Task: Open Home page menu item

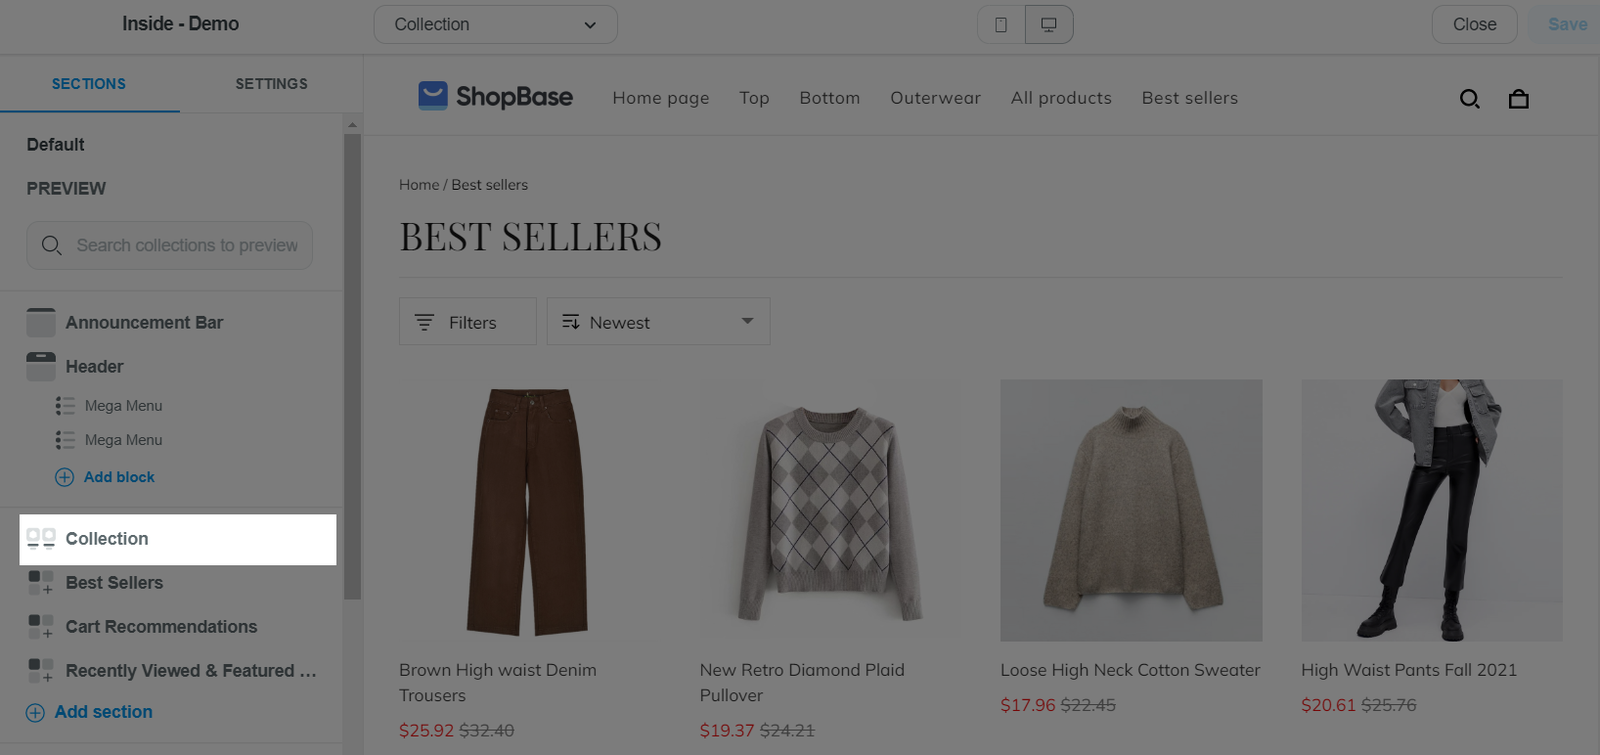Action: [x=661, y=98]
